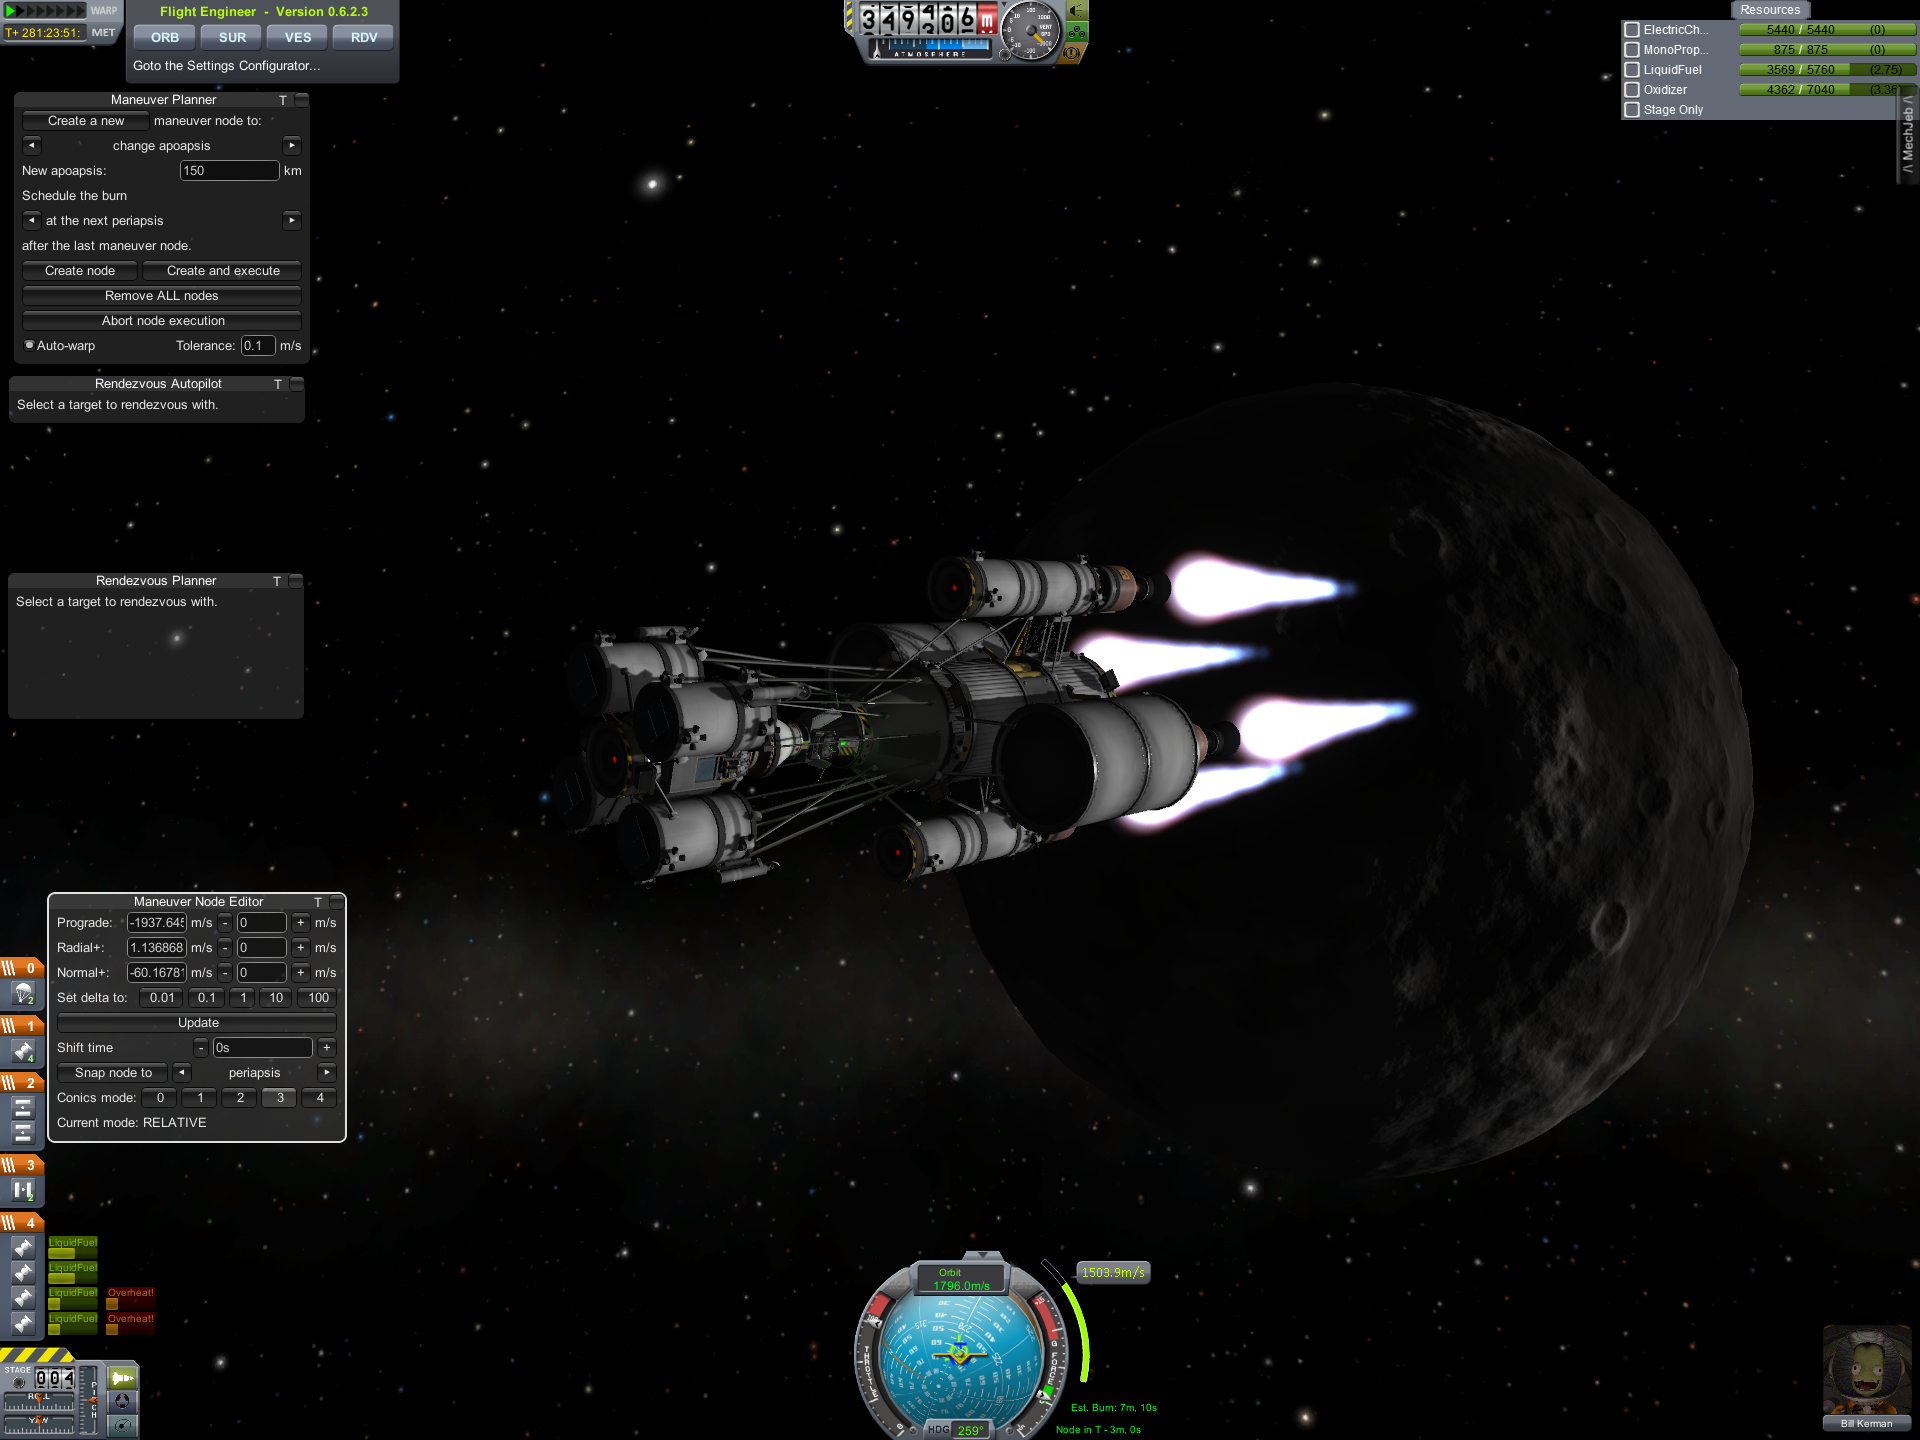This screenshot has width=1920, height=1440.
Task: Toggle the MonoPropellant resource checkbox
Action: pyautogui.click(x=1632, y=50)
